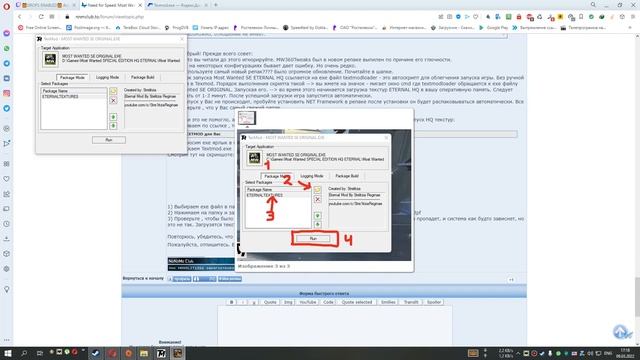
Task: Open TeraBox Cloud bookmark
Action: point(138,28)
